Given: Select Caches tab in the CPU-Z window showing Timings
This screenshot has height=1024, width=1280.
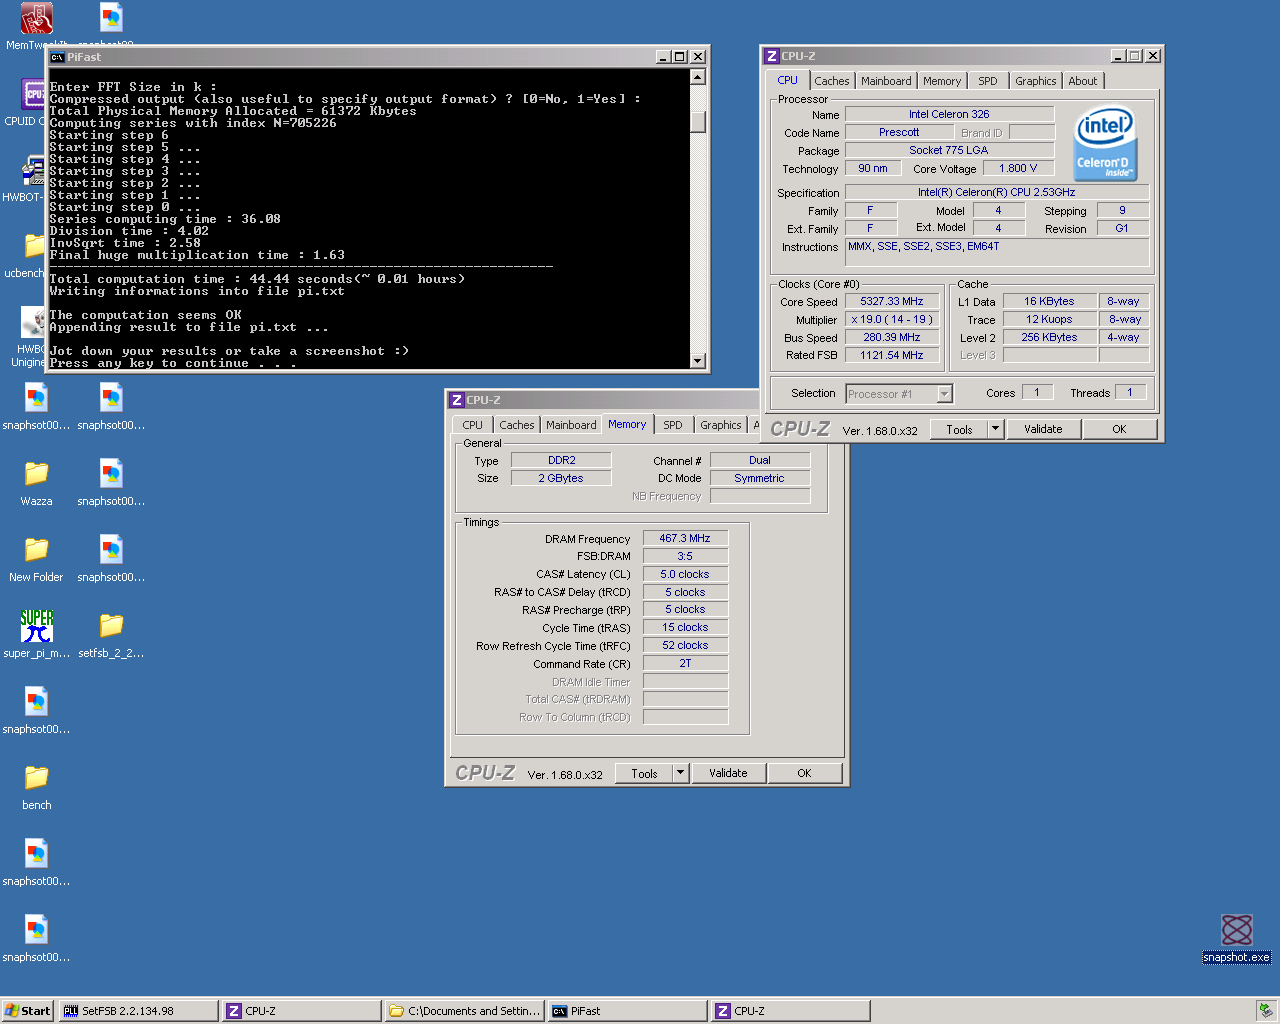Looking at the screenshot, I should click(517, 425).
